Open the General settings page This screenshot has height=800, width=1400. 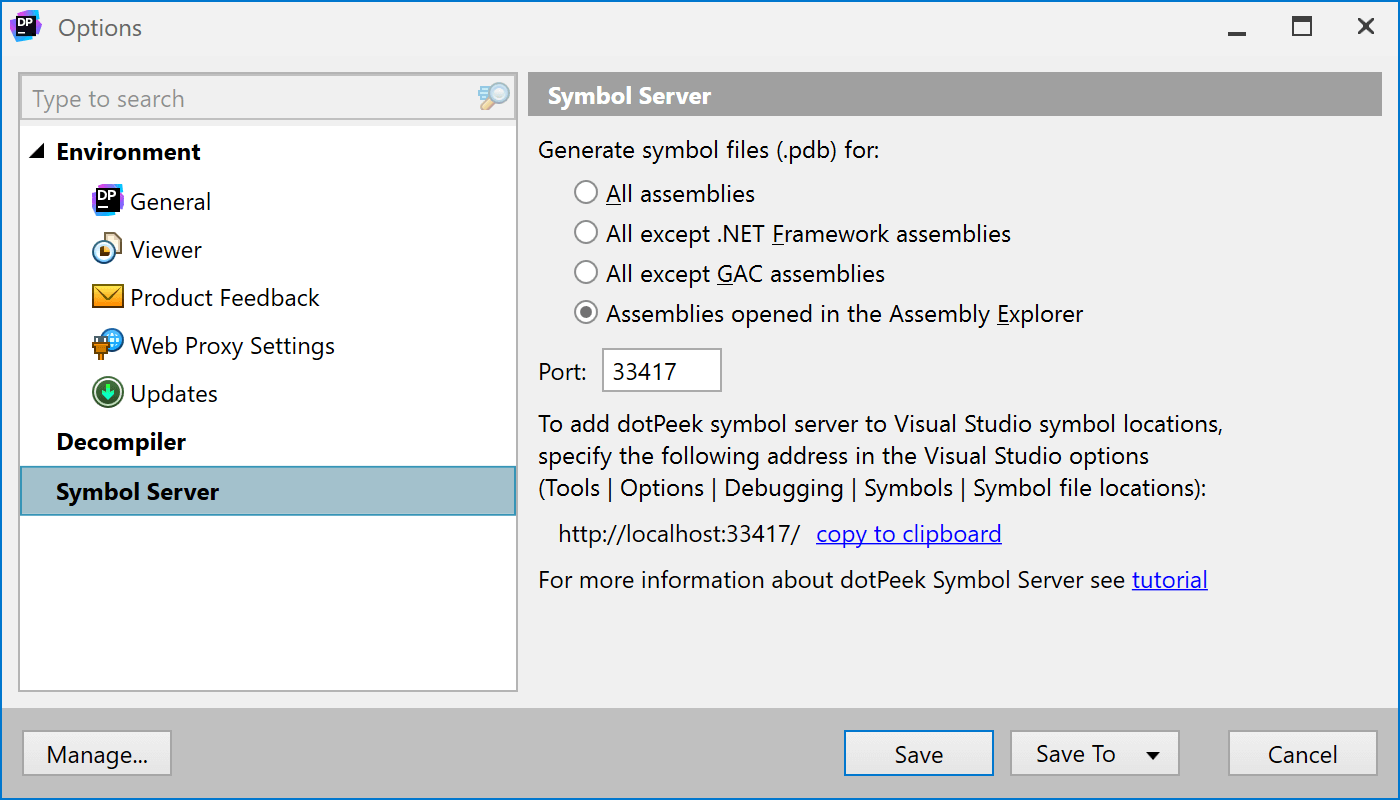170,201
